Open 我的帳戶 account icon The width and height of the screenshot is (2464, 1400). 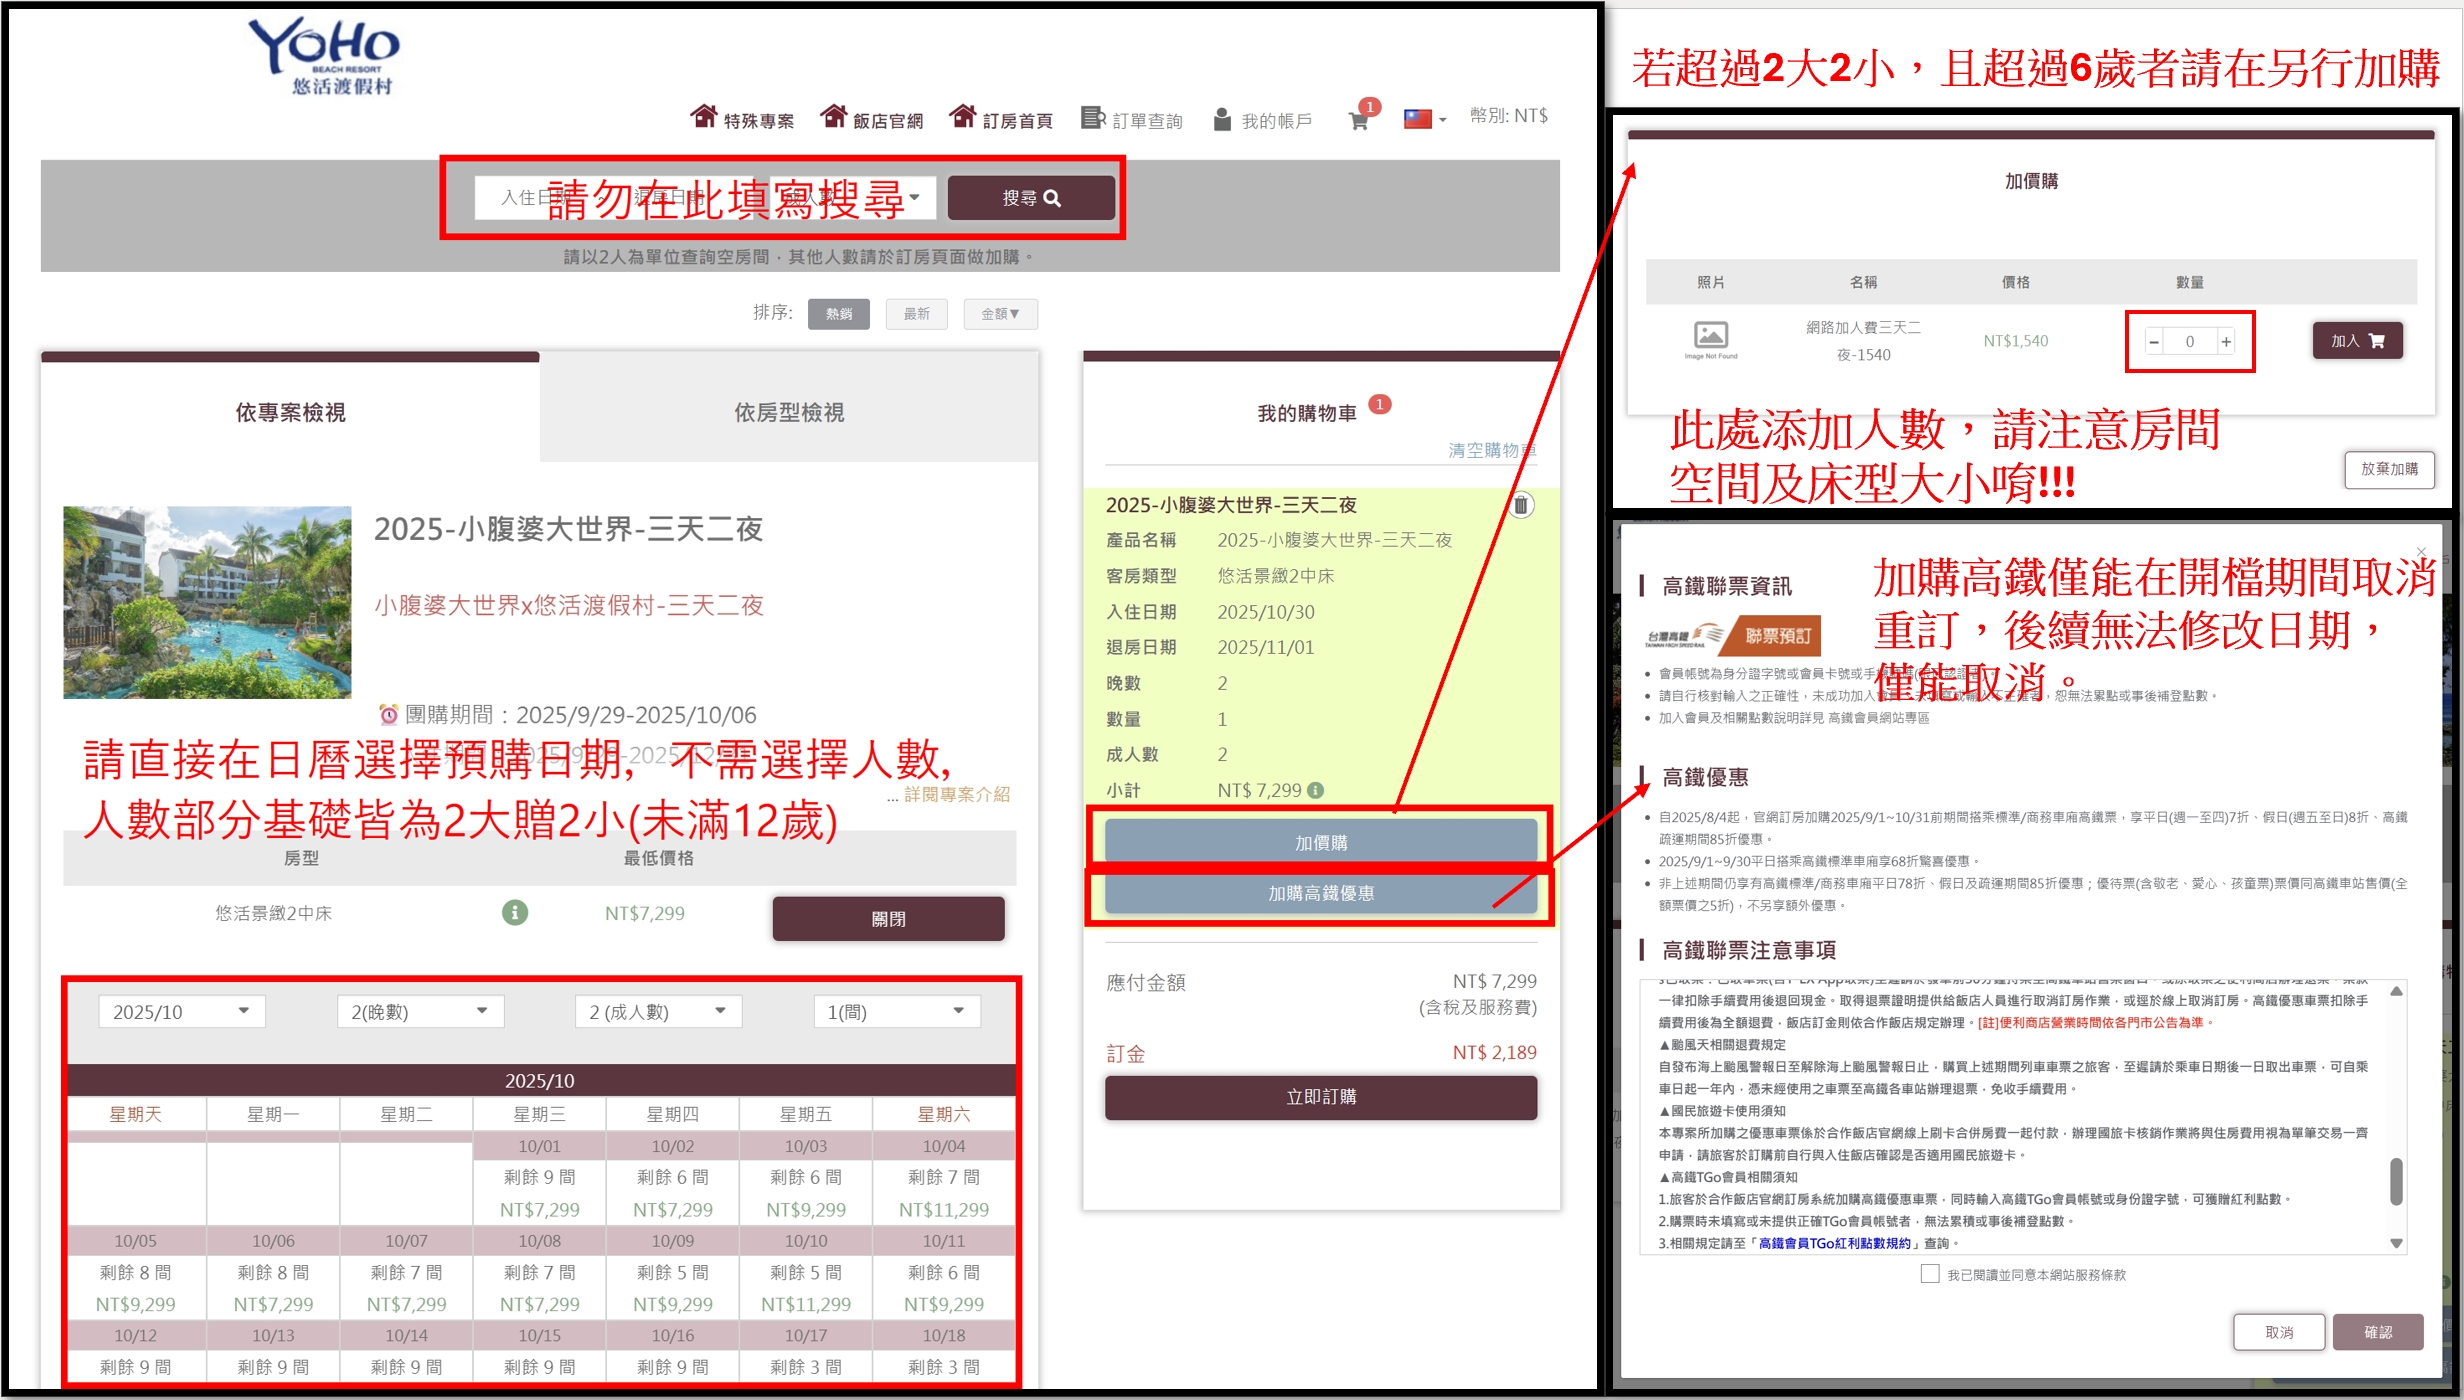tap(1222, 120)
